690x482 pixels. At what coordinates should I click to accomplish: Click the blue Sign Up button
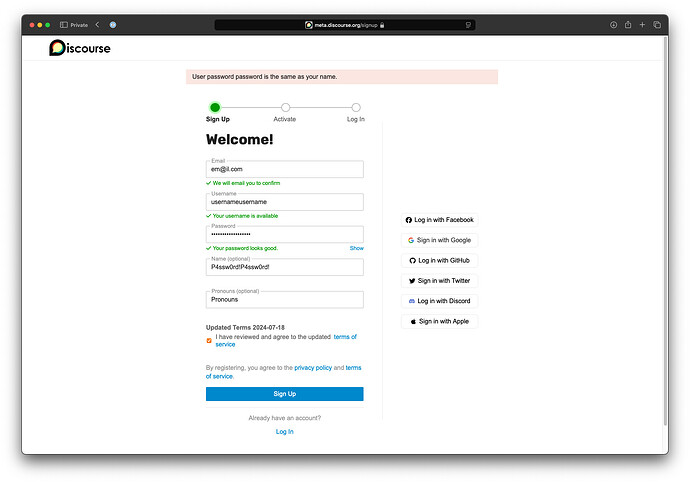point(285,394)
